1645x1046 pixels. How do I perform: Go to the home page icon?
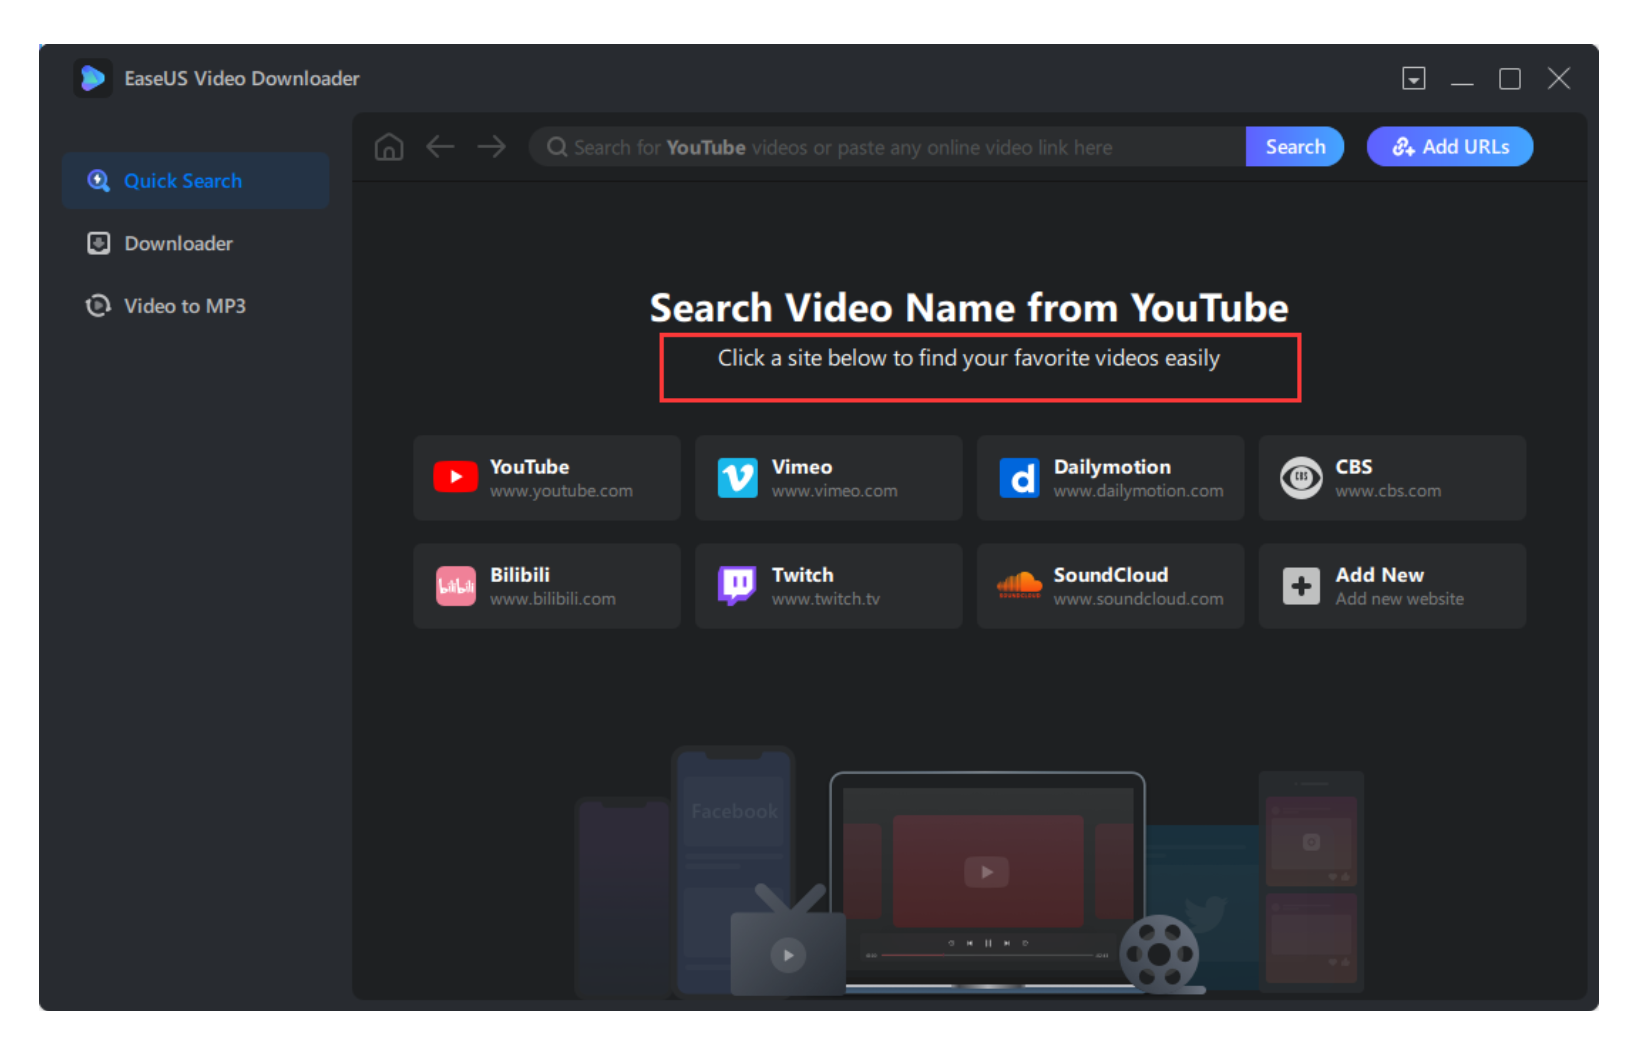[389, 147]
